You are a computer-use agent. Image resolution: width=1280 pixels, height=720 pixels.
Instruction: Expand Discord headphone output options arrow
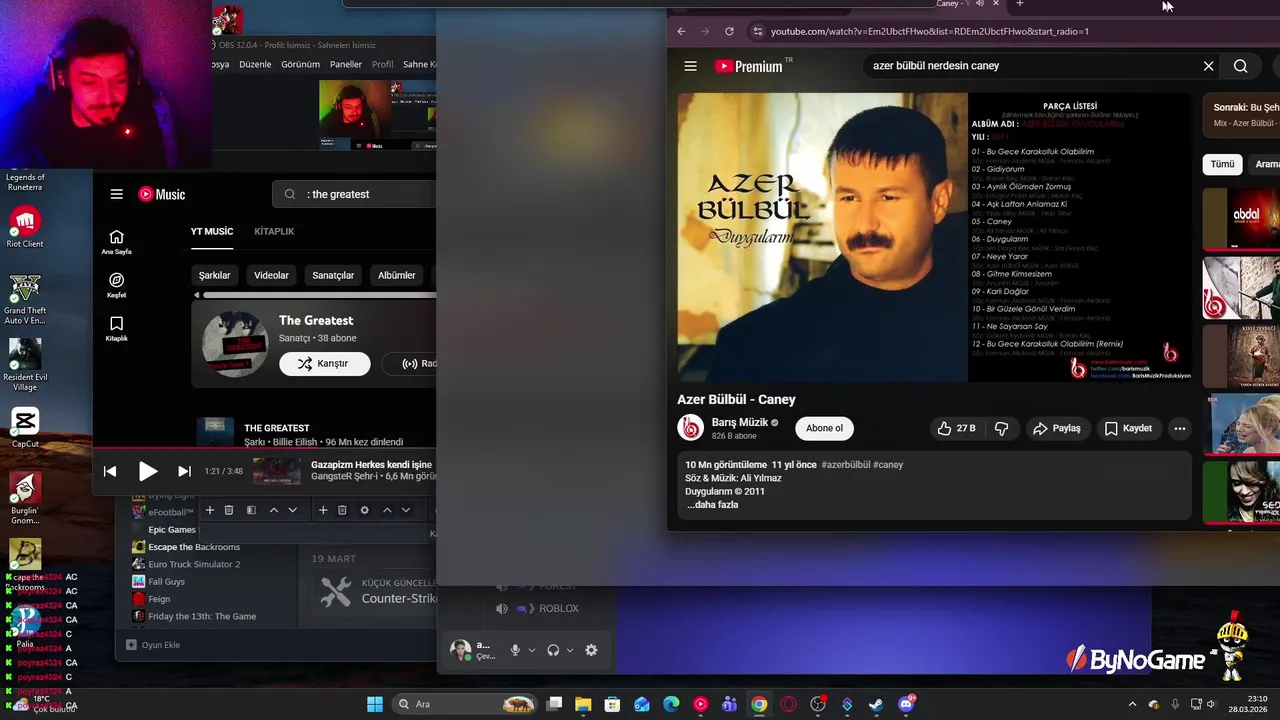(570, 650)
